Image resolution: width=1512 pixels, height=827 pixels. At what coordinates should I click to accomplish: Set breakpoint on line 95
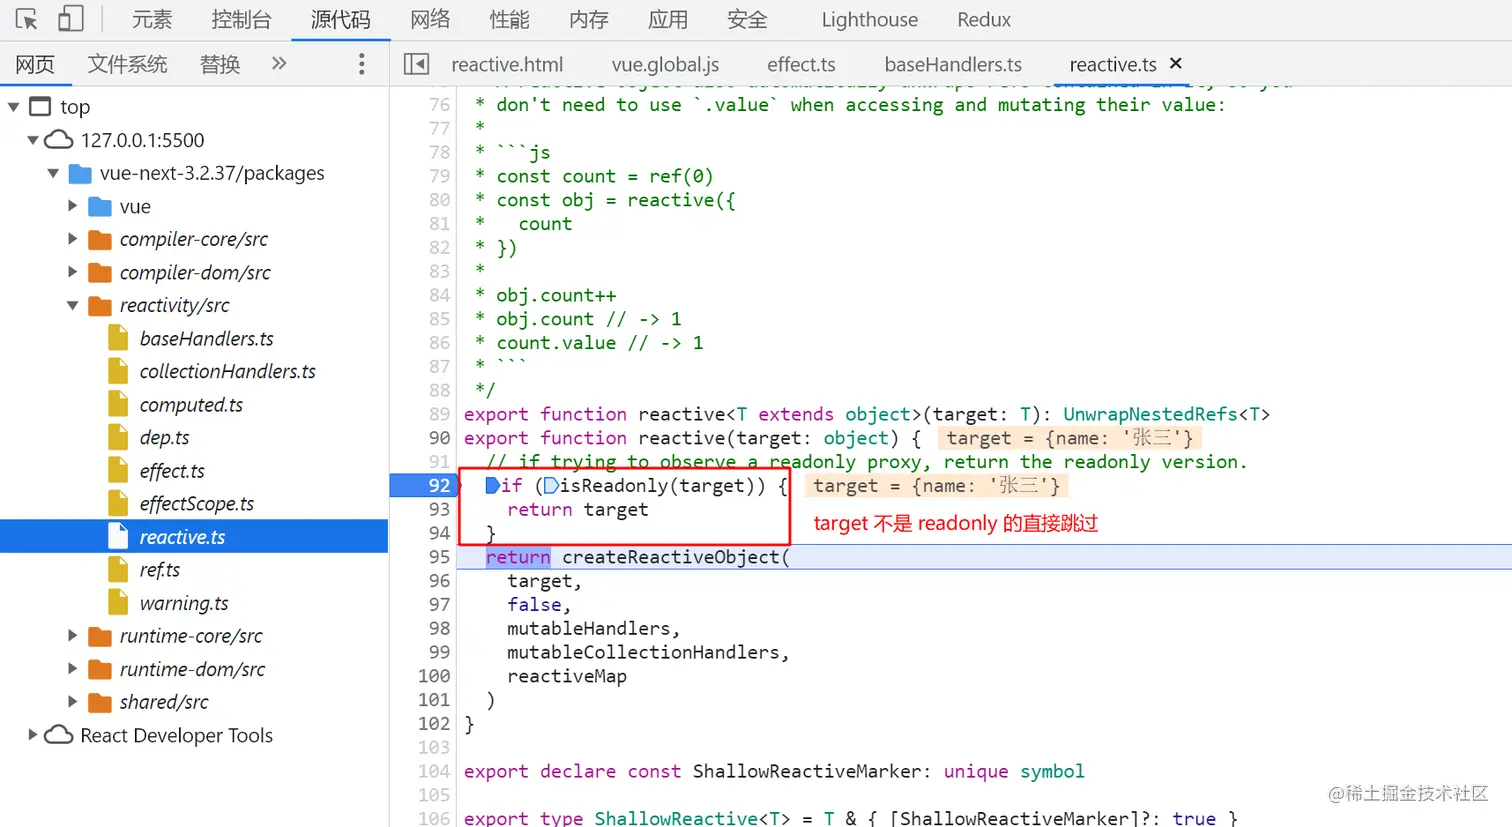pos(439,557)
